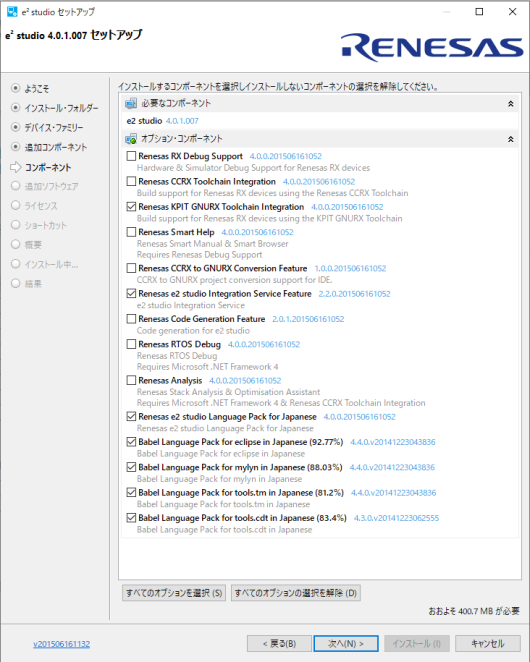Click the 次へ(N) > button
This screenshot has height=662, width=530.
click(346, 643)
